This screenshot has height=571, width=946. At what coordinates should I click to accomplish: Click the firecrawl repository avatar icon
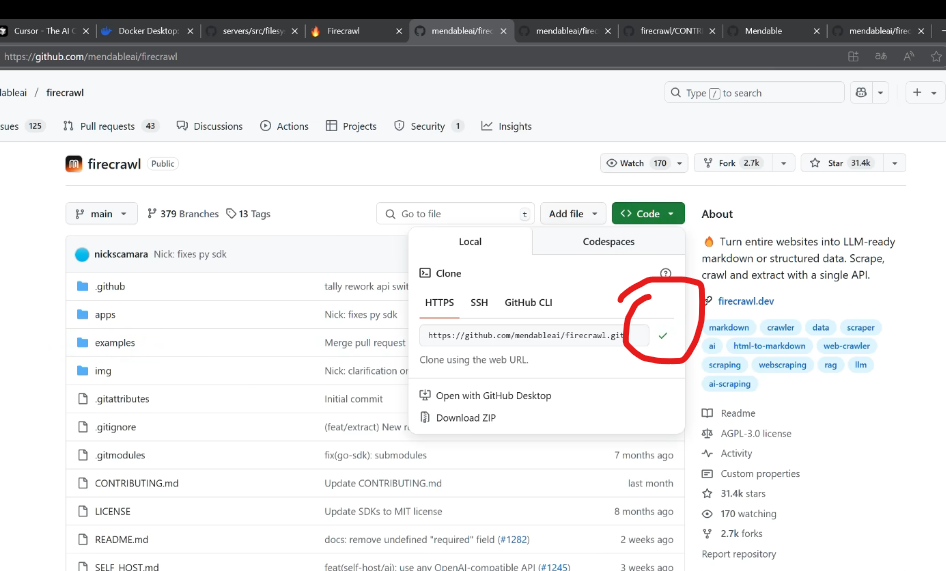[x=74, y=164]
